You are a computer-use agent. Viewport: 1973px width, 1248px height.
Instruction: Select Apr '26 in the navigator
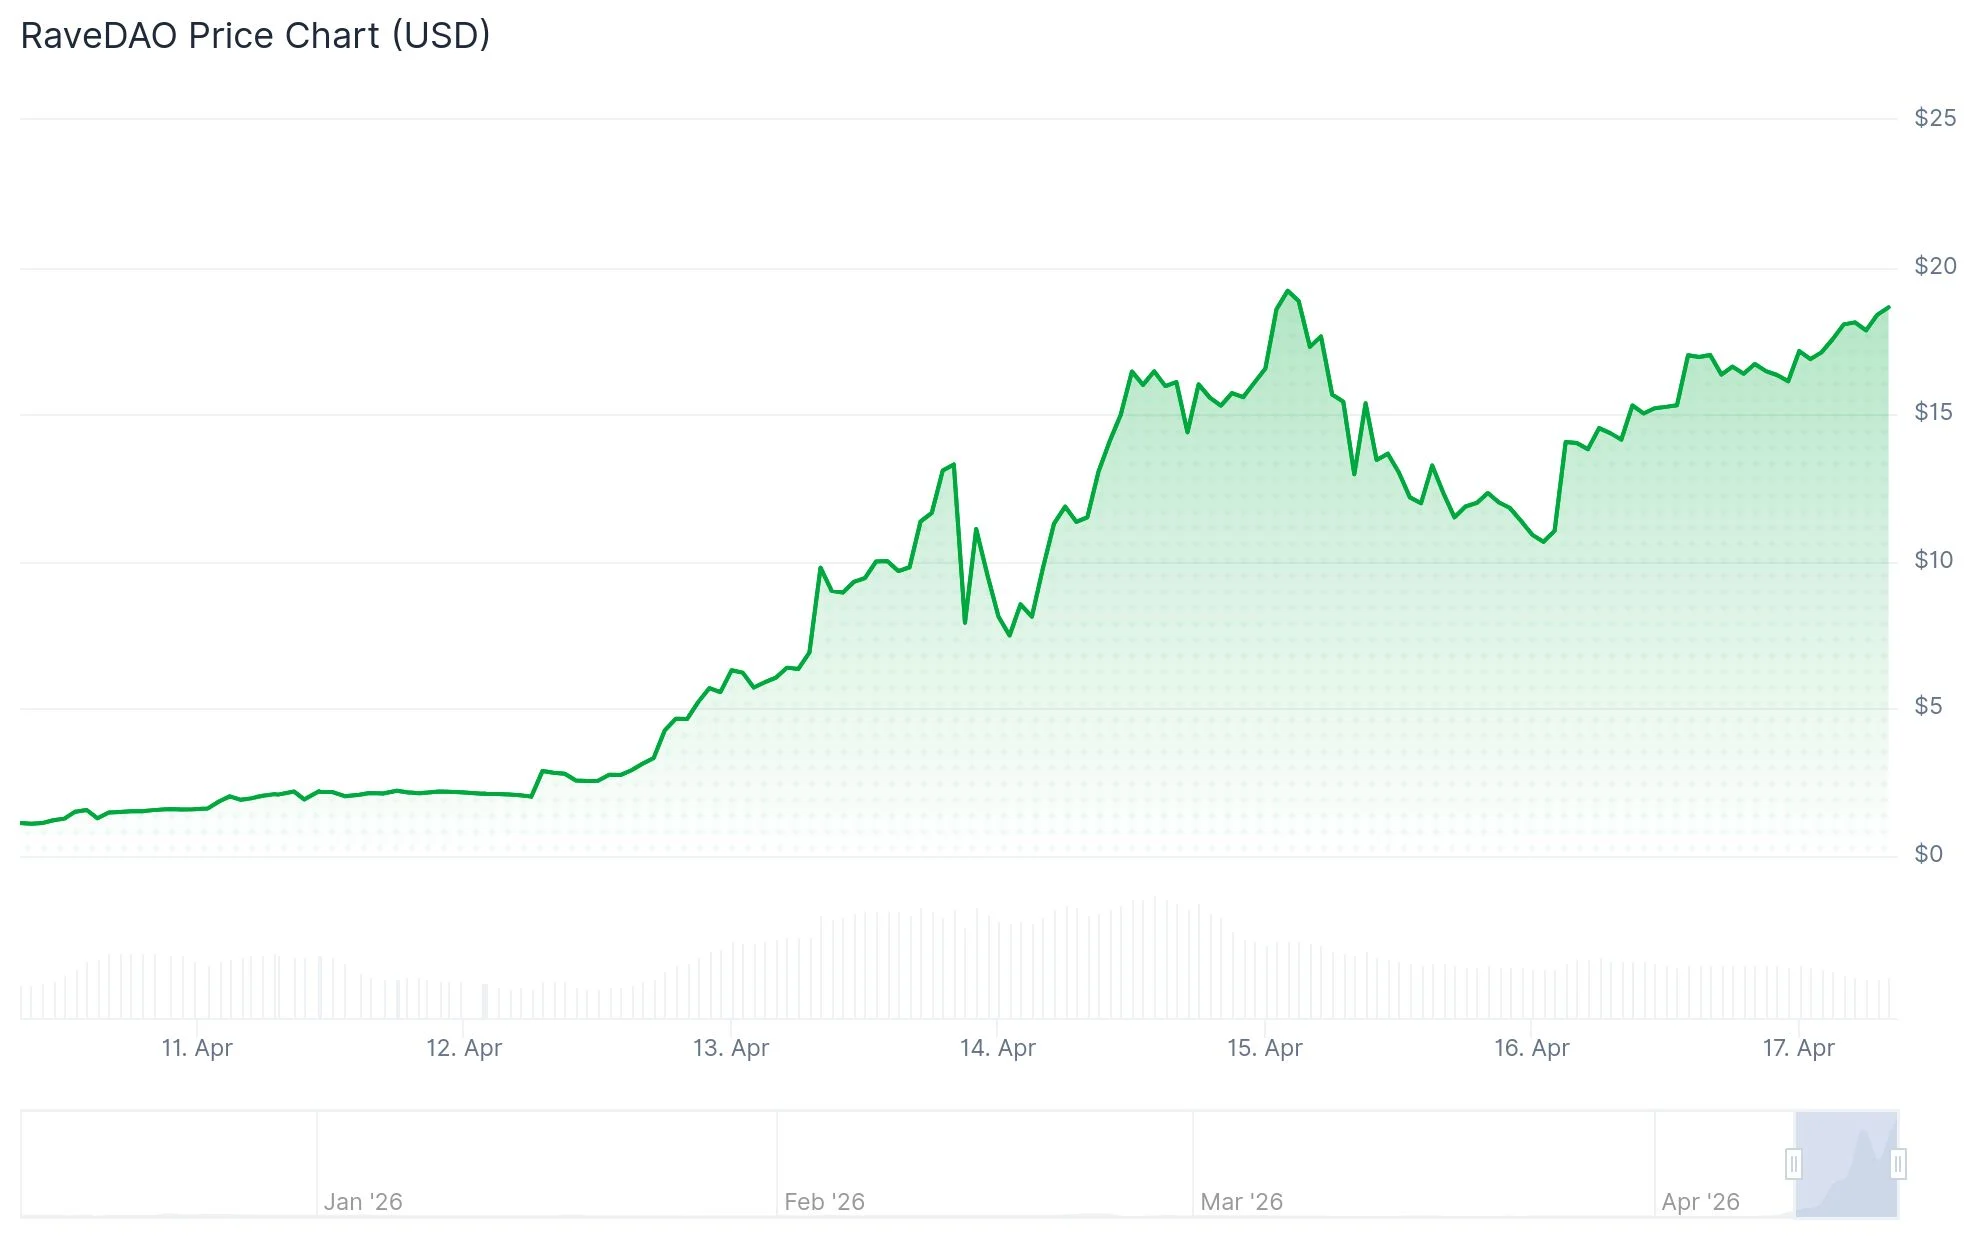[1701, 1202]
